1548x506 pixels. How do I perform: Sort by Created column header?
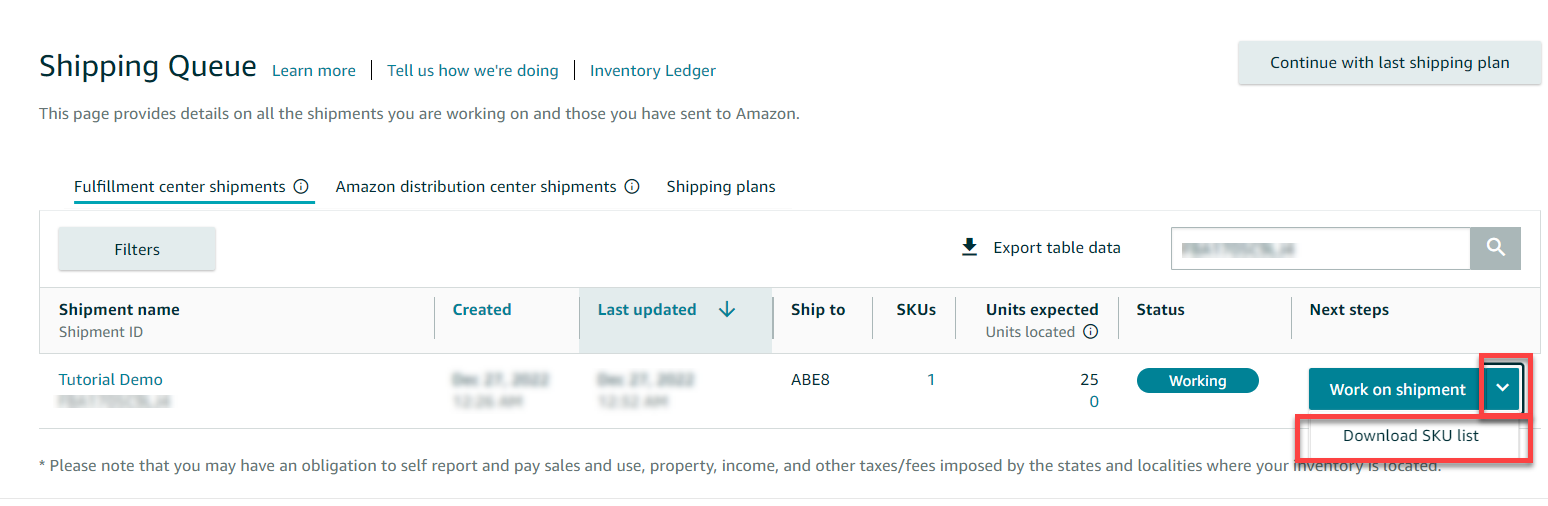click(x=482, y=309)
